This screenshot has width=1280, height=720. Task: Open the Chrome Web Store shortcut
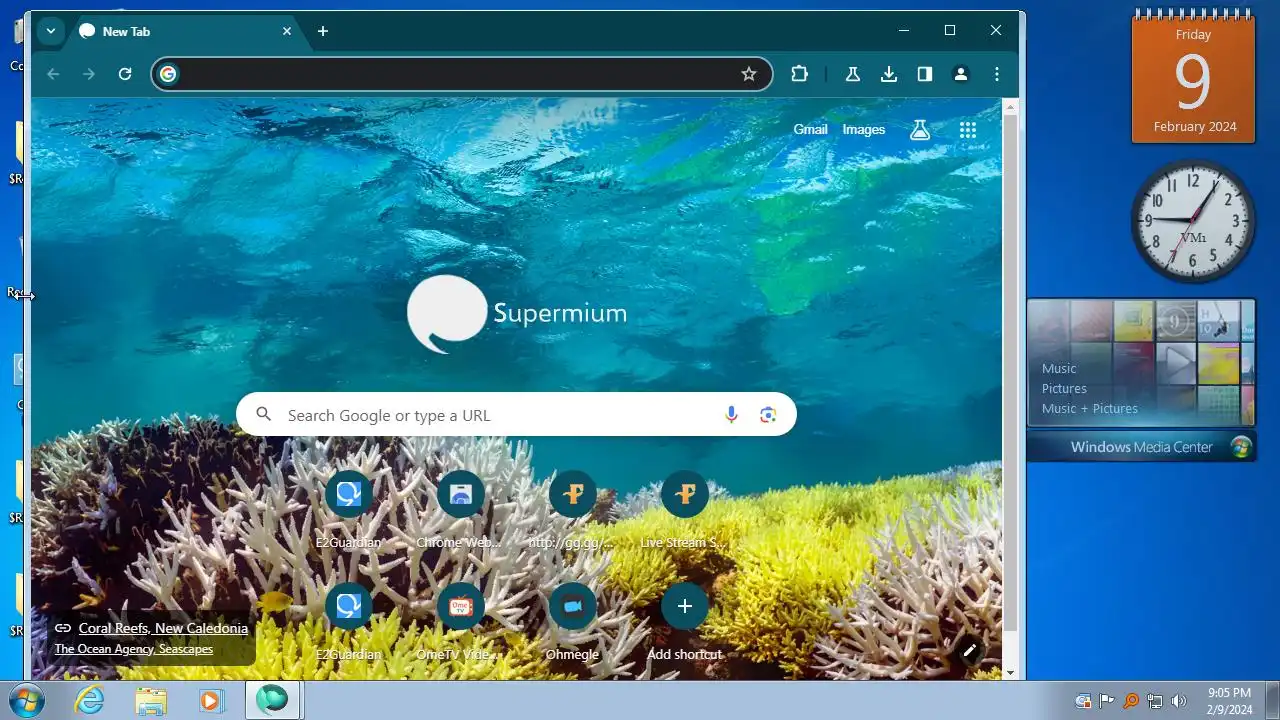461,511
